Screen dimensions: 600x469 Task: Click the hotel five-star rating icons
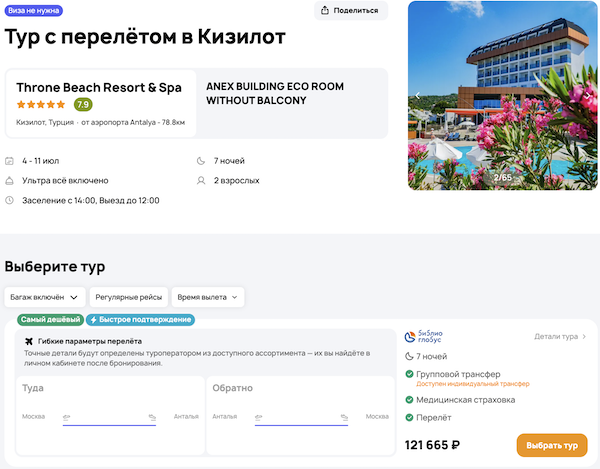41,104
